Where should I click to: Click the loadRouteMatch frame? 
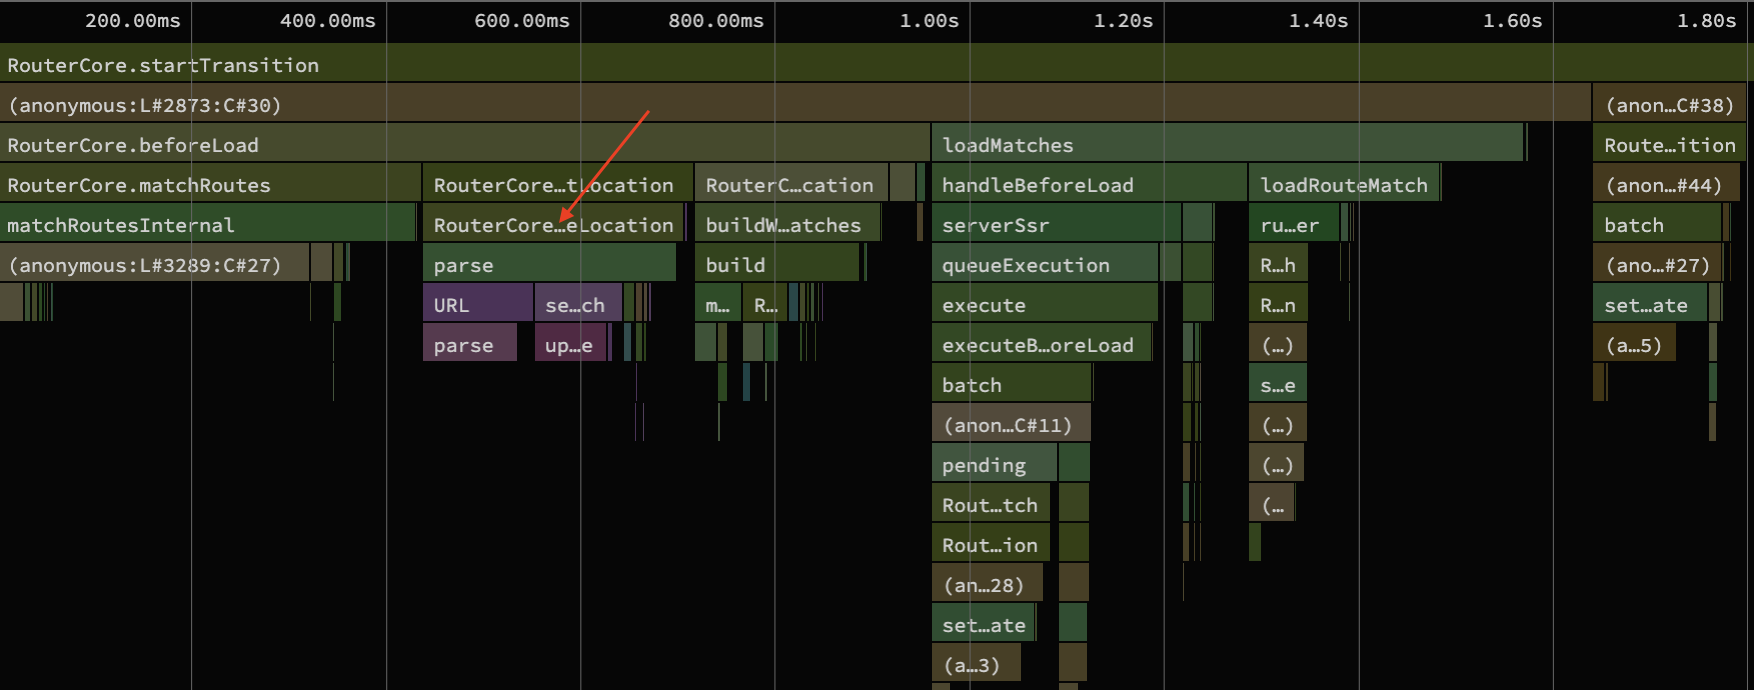tap(1344, 184)
